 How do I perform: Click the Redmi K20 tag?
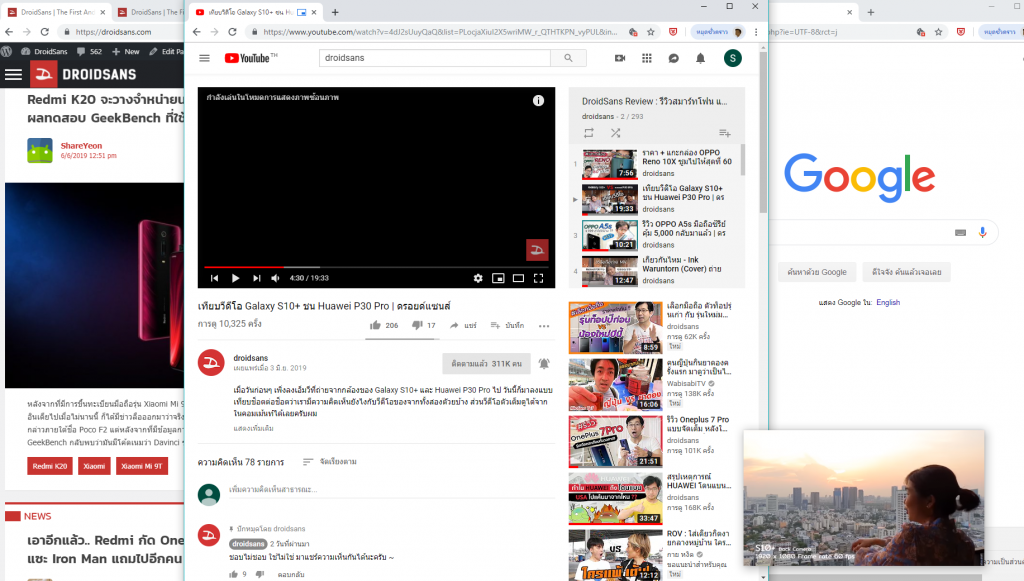(x=50, y=466)
